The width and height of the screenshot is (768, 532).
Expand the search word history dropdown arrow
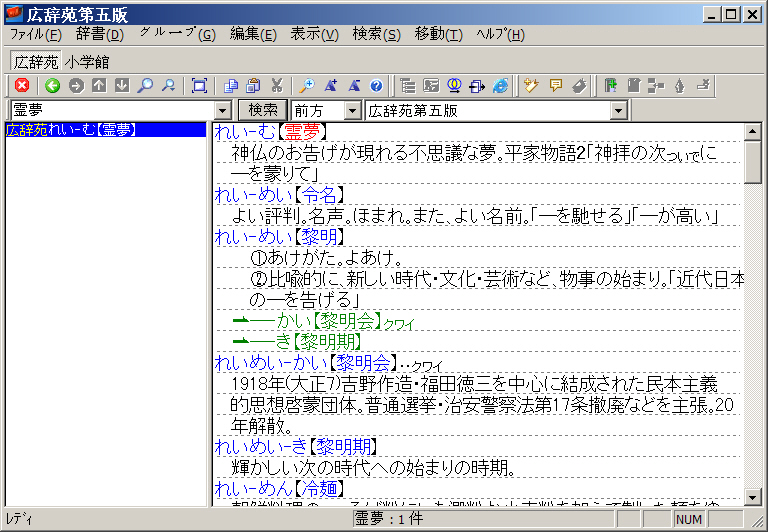[223, 111]
